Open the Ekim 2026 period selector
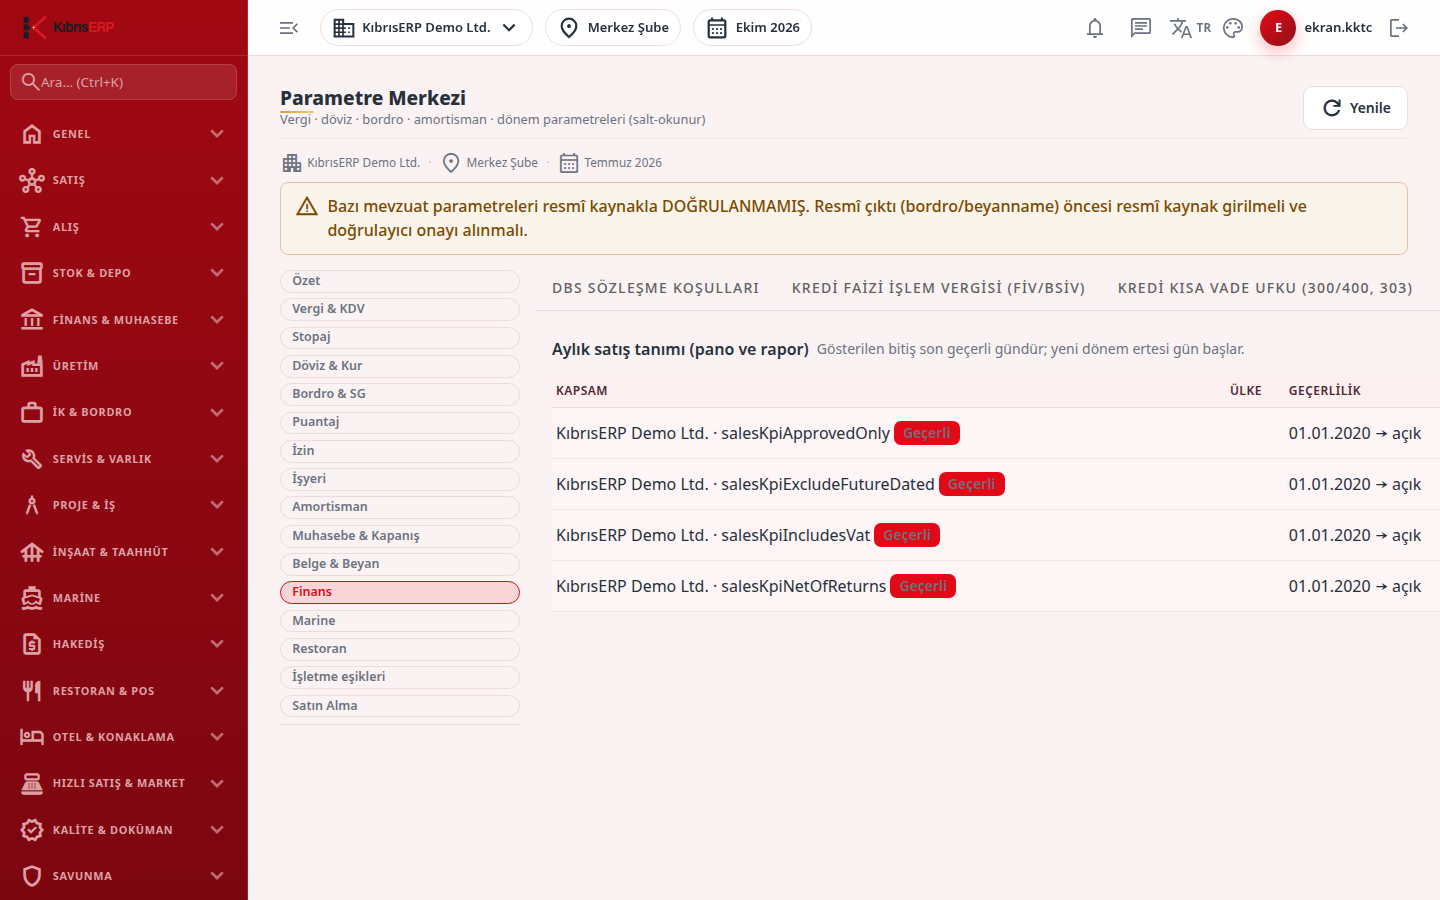 752,28
